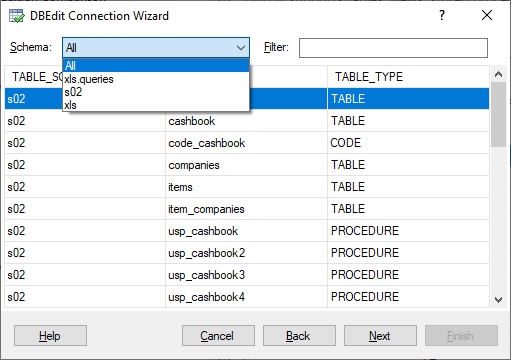
Task: Click the scrollbar down arrow
Action: click(x=498, y=299)
